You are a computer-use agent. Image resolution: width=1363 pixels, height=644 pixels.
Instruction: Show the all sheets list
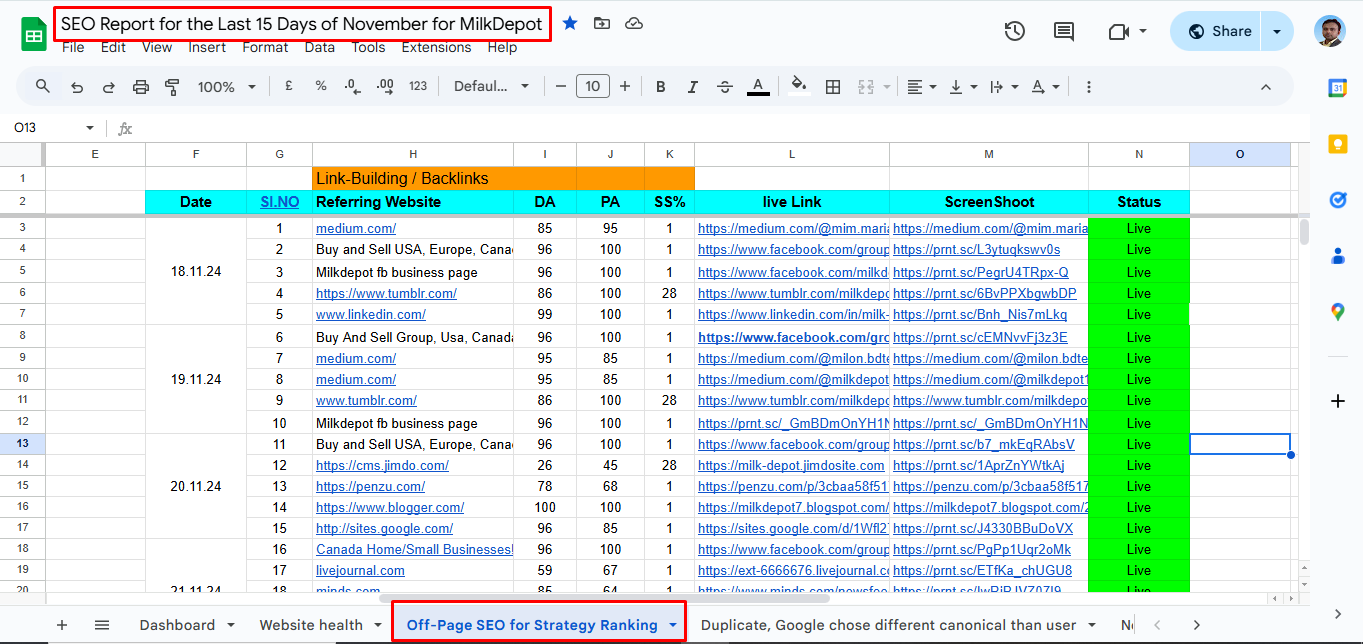[x=102, y=625]
